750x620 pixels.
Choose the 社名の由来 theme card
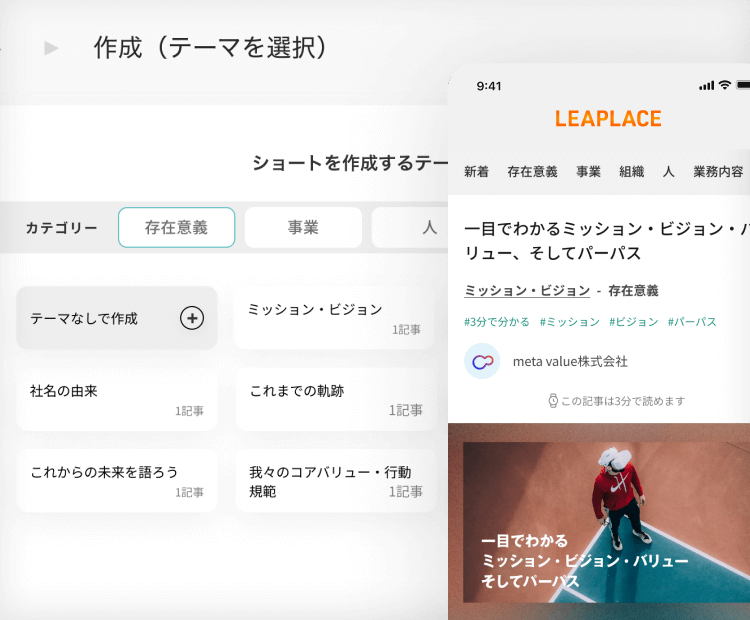pyautogui.click(x=117, y=399)
